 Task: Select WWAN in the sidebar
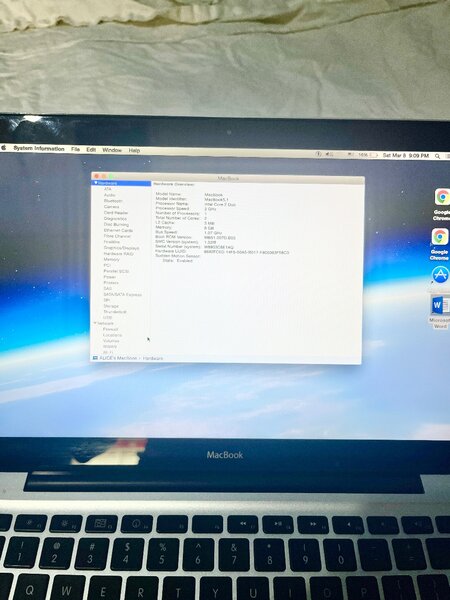pyautogui.click(x=110, y=346)
